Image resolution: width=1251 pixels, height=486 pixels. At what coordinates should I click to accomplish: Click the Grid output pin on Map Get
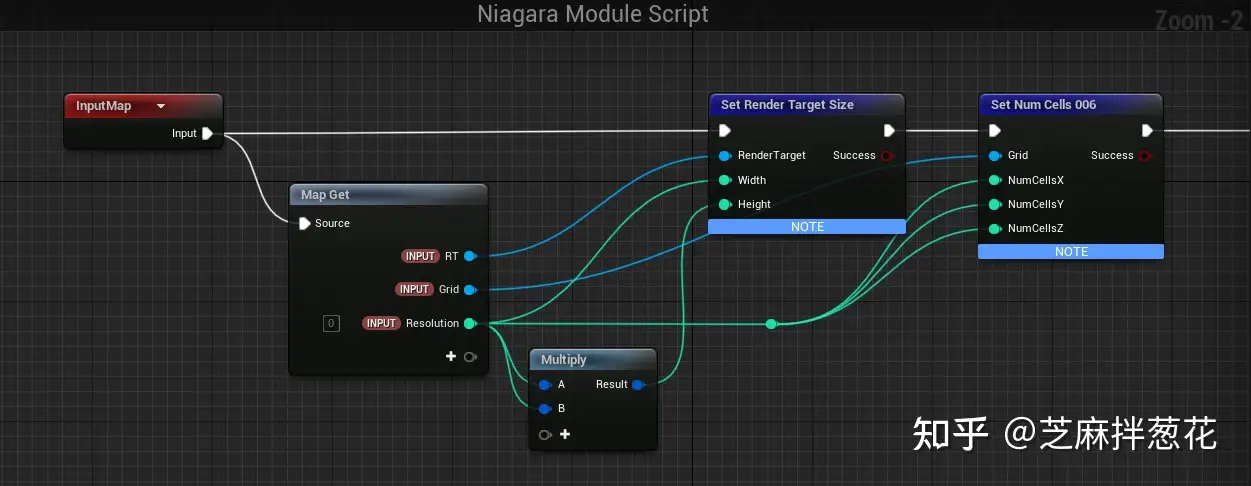(x=469, y=289)
